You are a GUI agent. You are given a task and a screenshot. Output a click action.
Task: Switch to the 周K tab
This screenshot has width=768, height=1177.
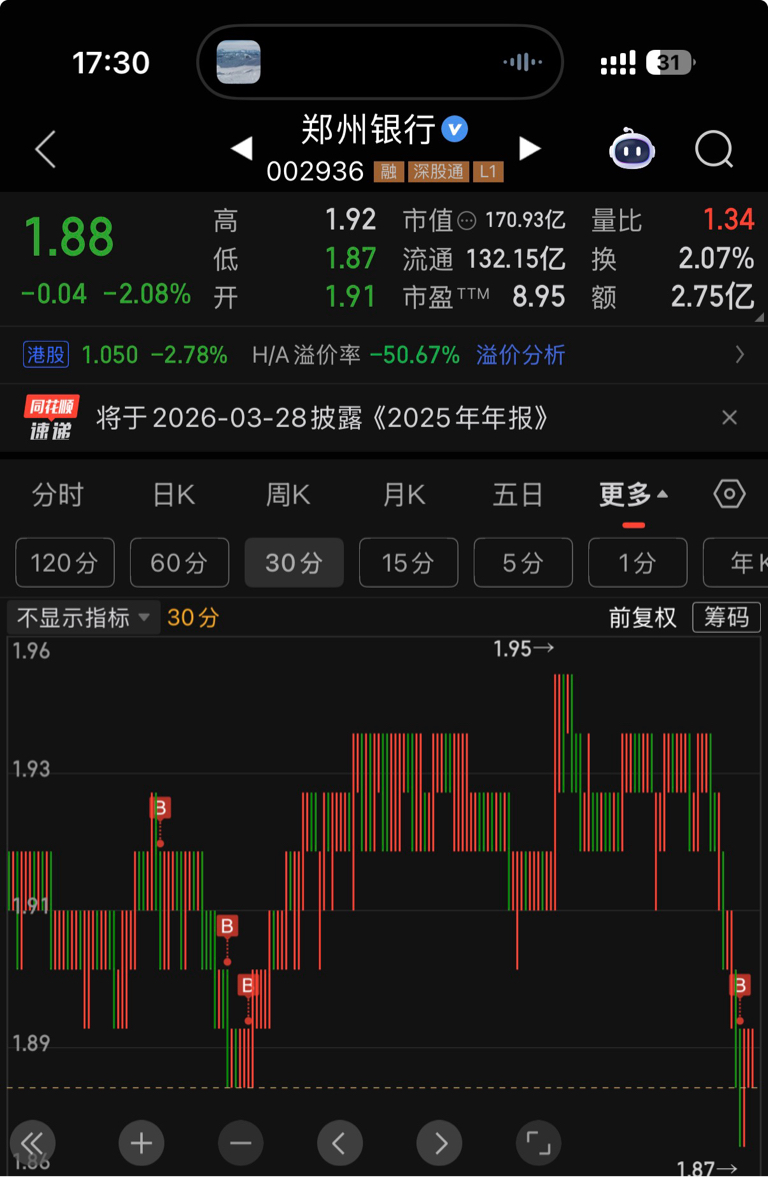(288, 495)
